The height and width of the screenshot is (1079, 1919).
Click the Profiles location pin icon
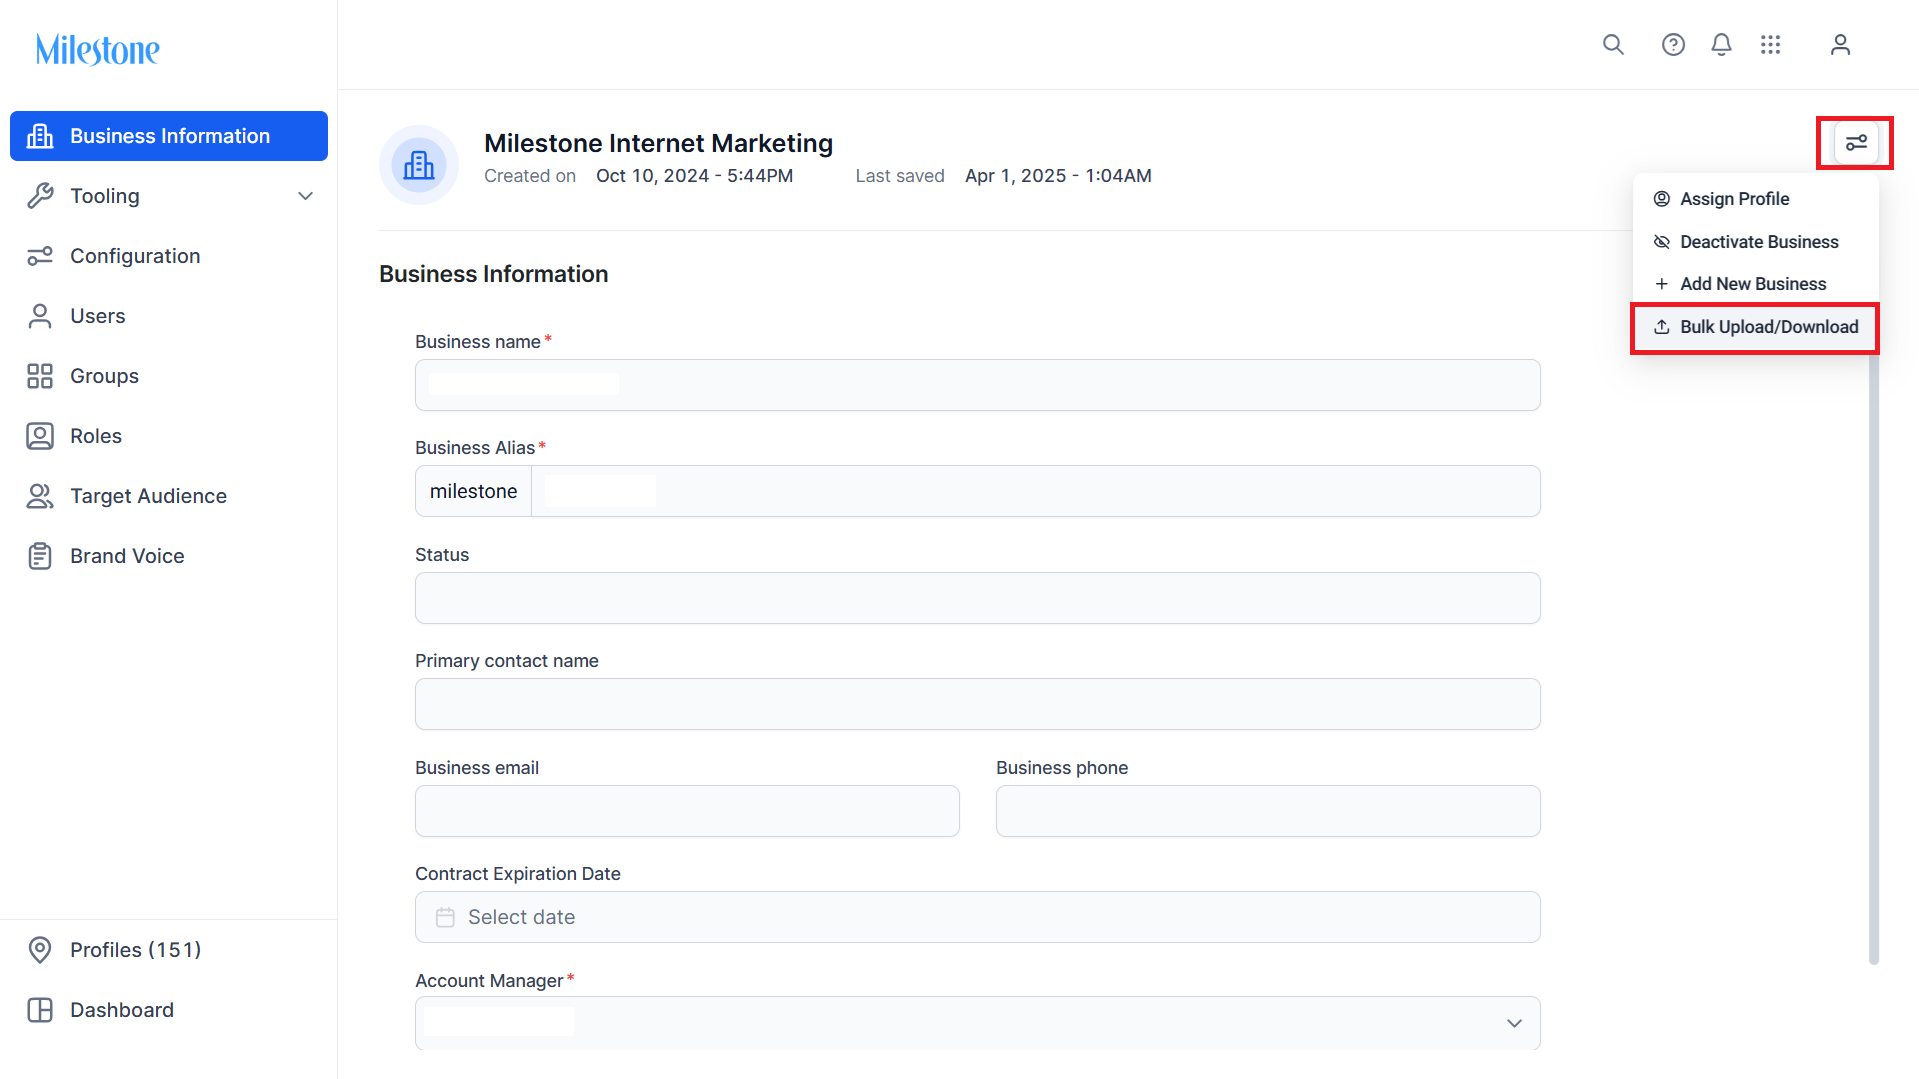click(40, 950)
